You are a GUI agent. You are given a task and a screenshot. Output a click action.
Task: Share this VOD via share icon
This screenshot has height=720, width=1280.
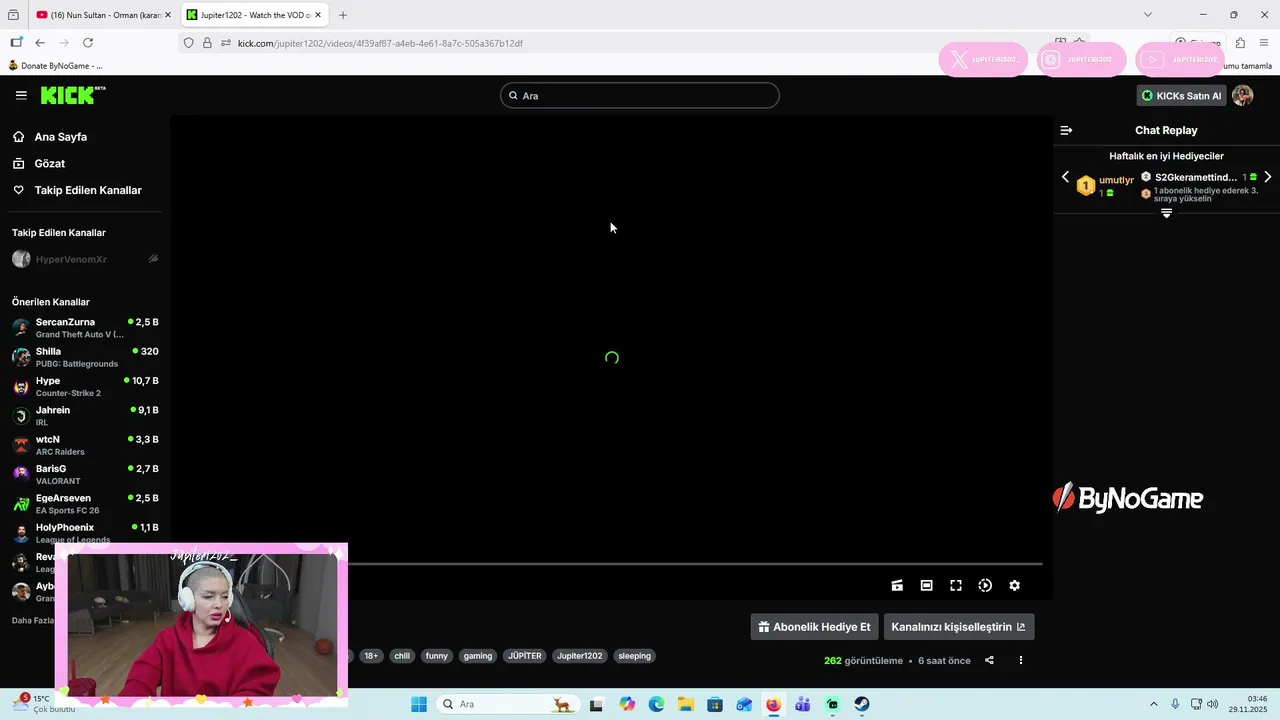pos(989,660)
